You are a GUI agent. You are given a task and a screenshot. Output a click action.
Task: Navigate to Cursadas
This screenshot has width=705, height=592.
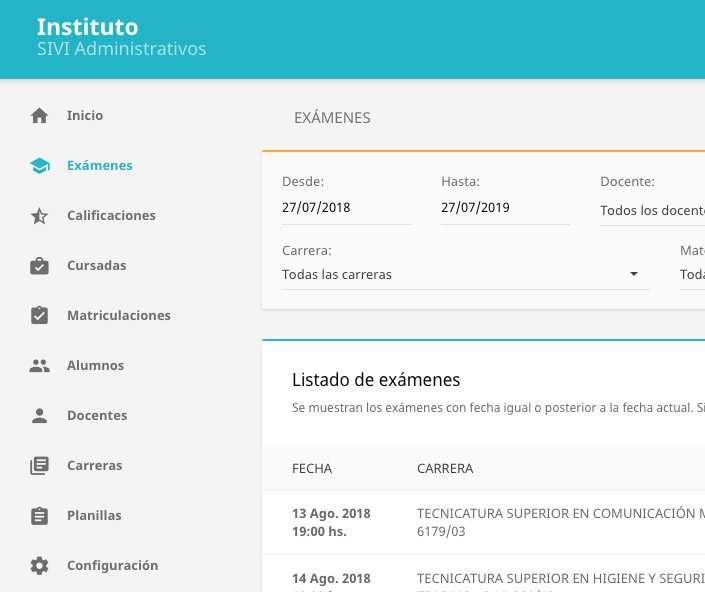[x=97, y=265]
